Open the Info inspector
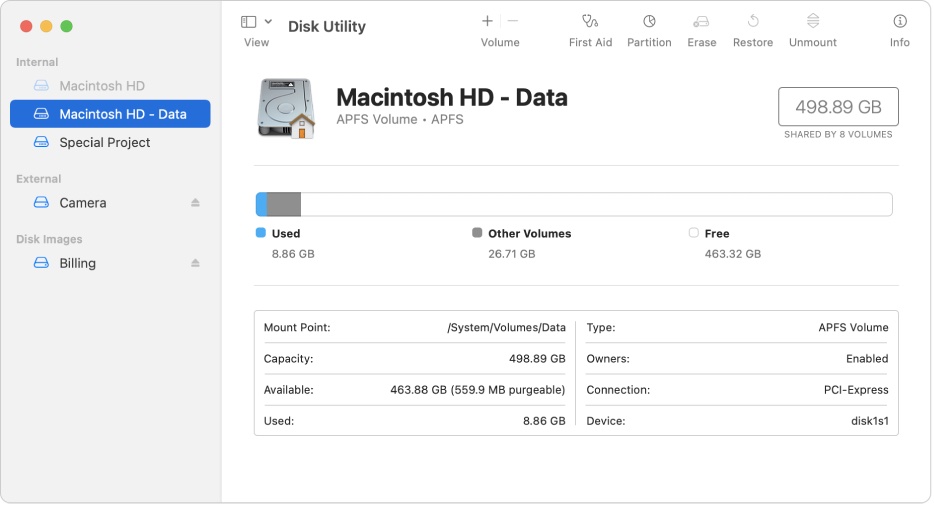 click(899, 21)
